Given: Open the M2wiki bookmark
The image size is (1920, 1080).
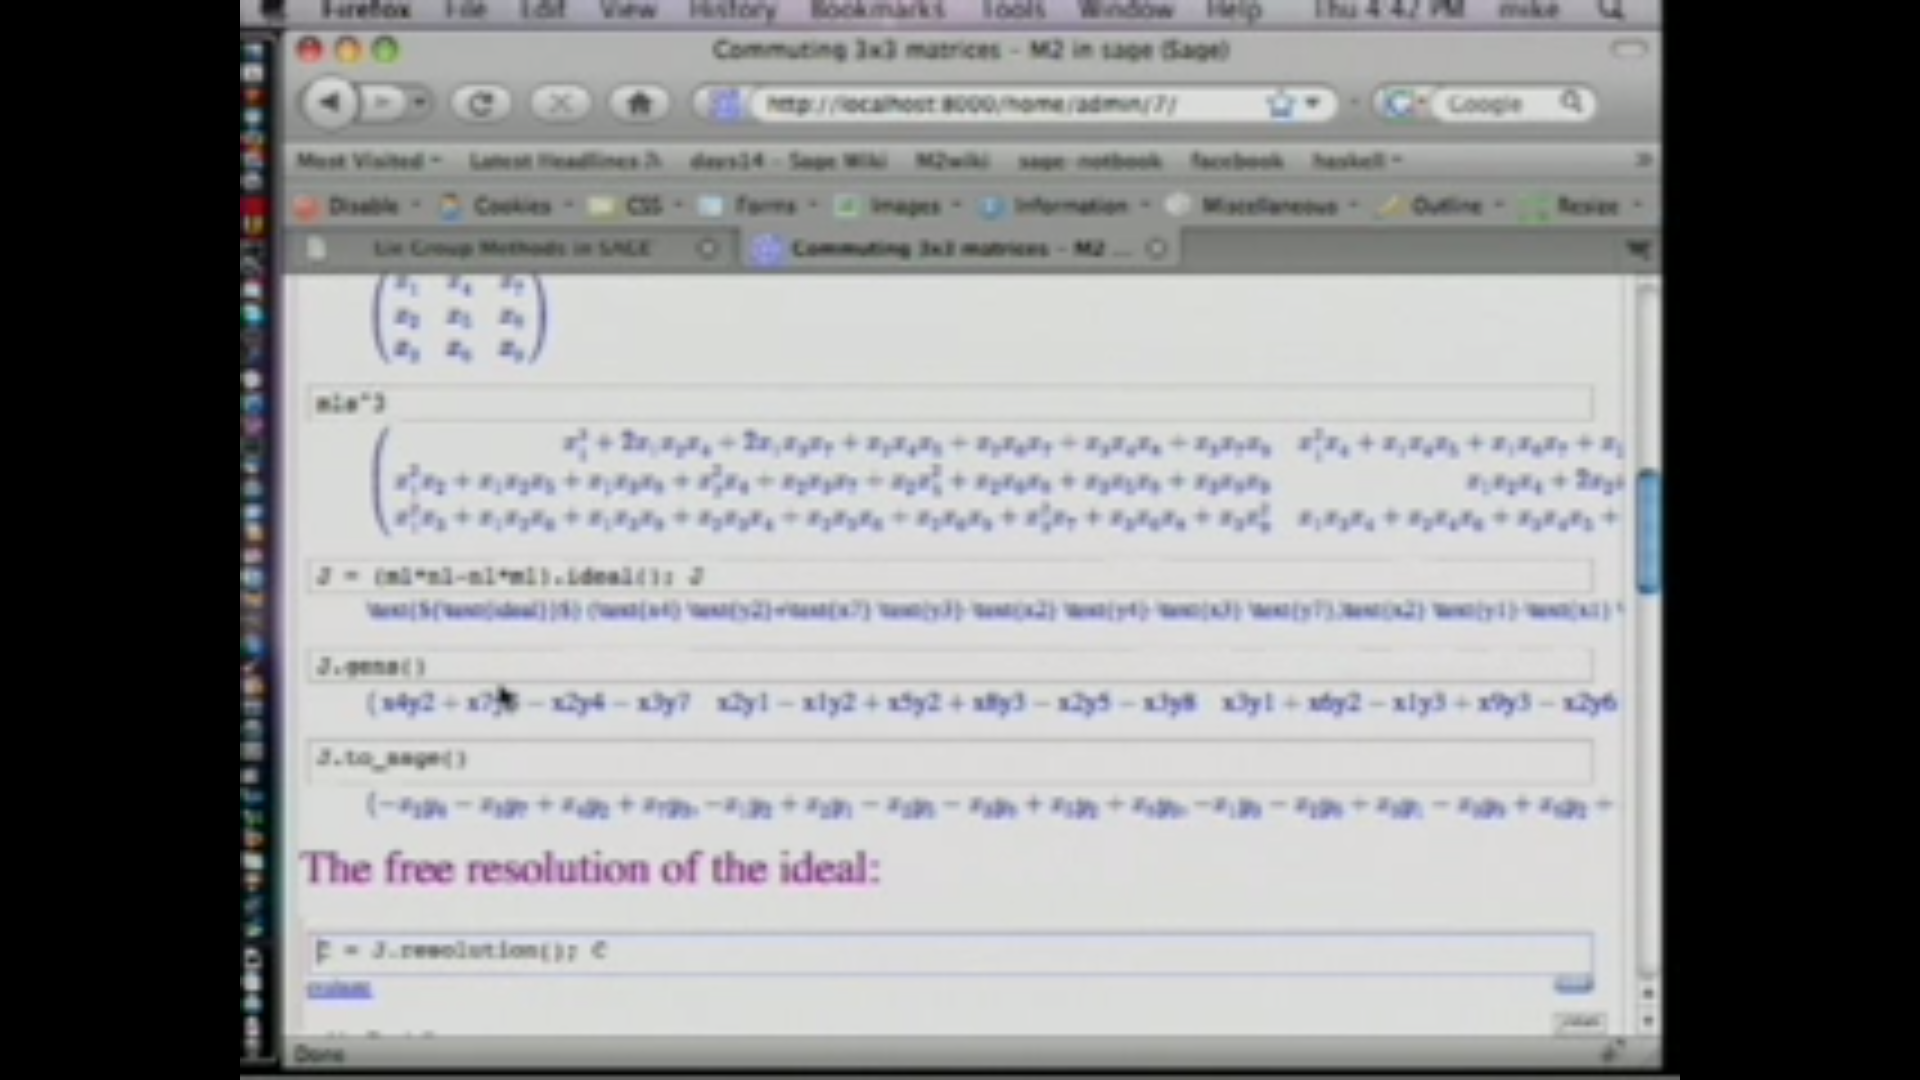Looking at the screenshot, I should point(951,160).
